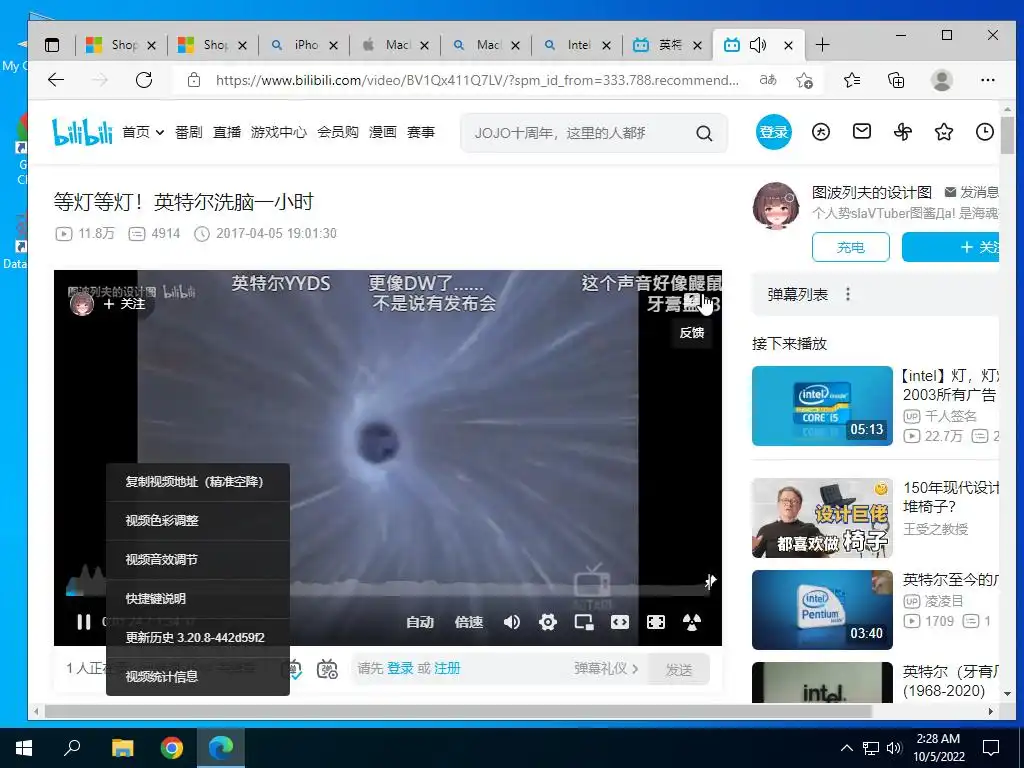This screenshot has width=1024, height=768.
Task: Open 弹幕礼仪 etiquette link
Action: tap(606, 668)
